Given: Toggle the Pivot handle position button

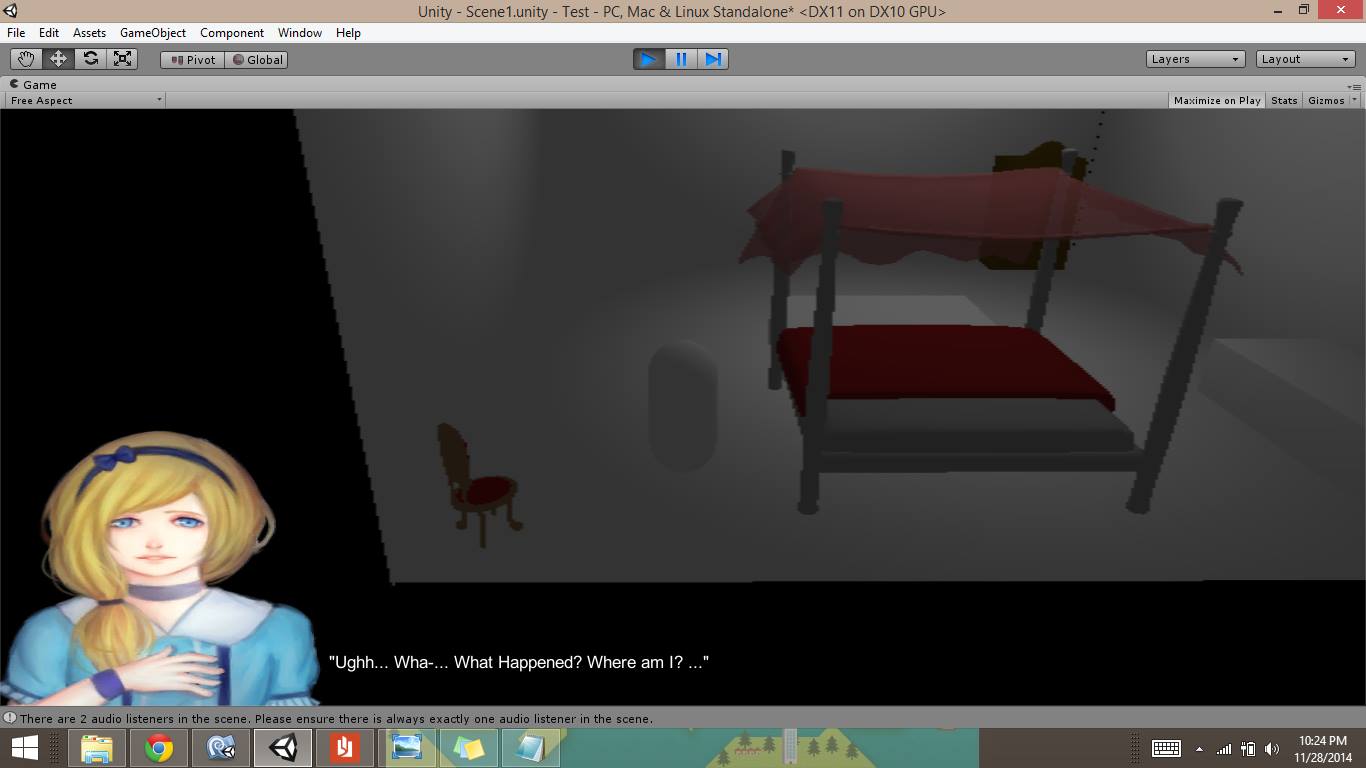Looking at the screenshot, I should point(192,60).
